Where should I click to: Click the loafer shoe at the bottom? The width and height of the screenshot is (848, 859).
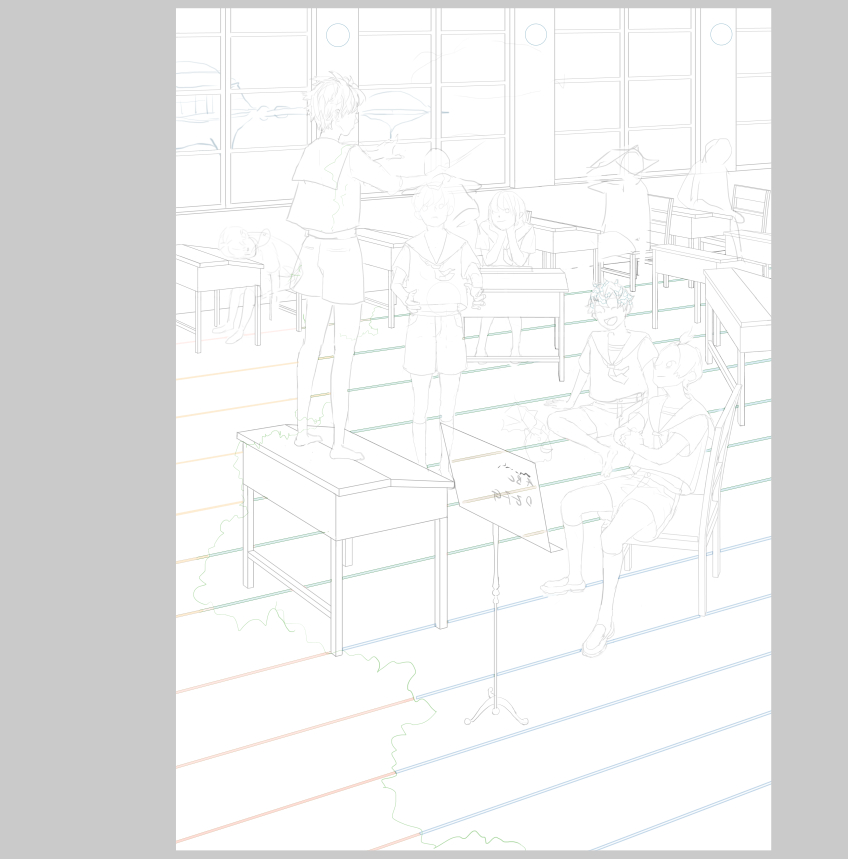pos(596,640)
